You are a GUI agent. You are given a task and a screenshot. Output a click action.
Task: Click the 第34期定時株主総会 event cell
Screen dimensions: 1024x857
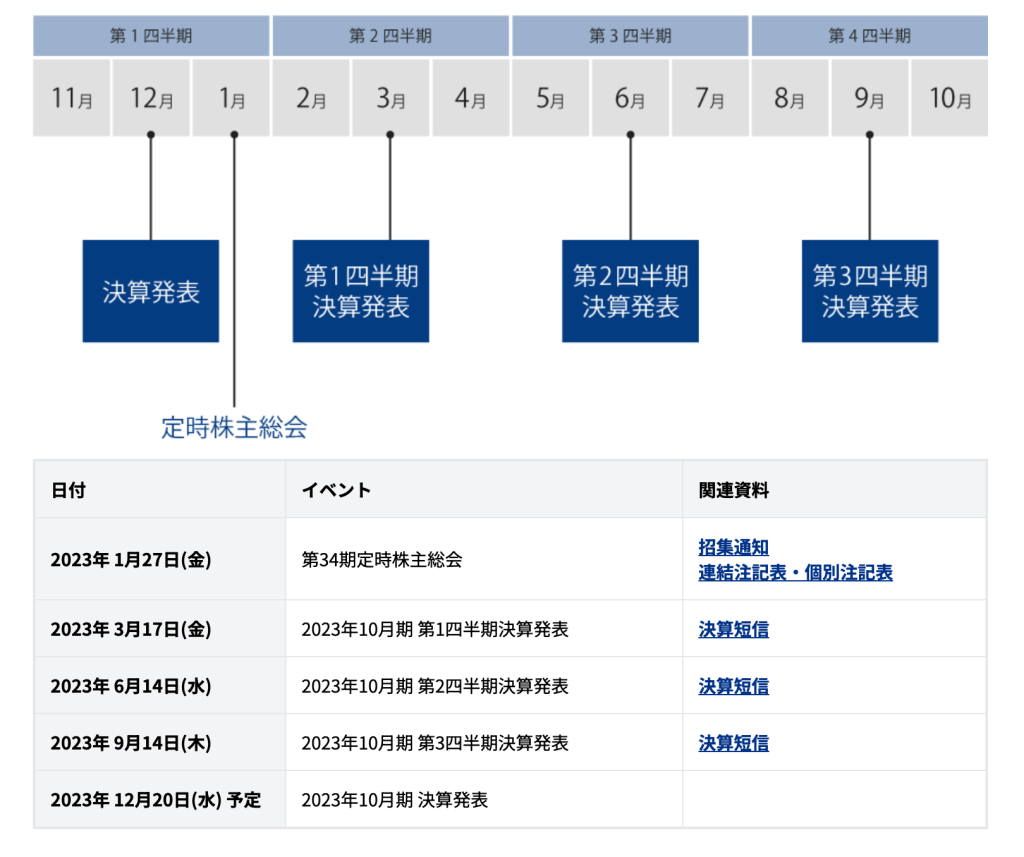pyautogui.click(x=382, y=560)
